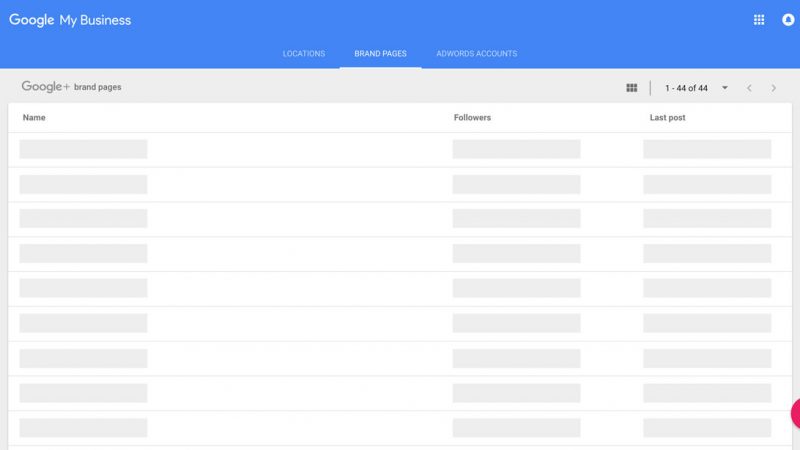Screen dimensions: 800x450
Task: Select the fifth brand page row's name
Action: click(83, 288)
